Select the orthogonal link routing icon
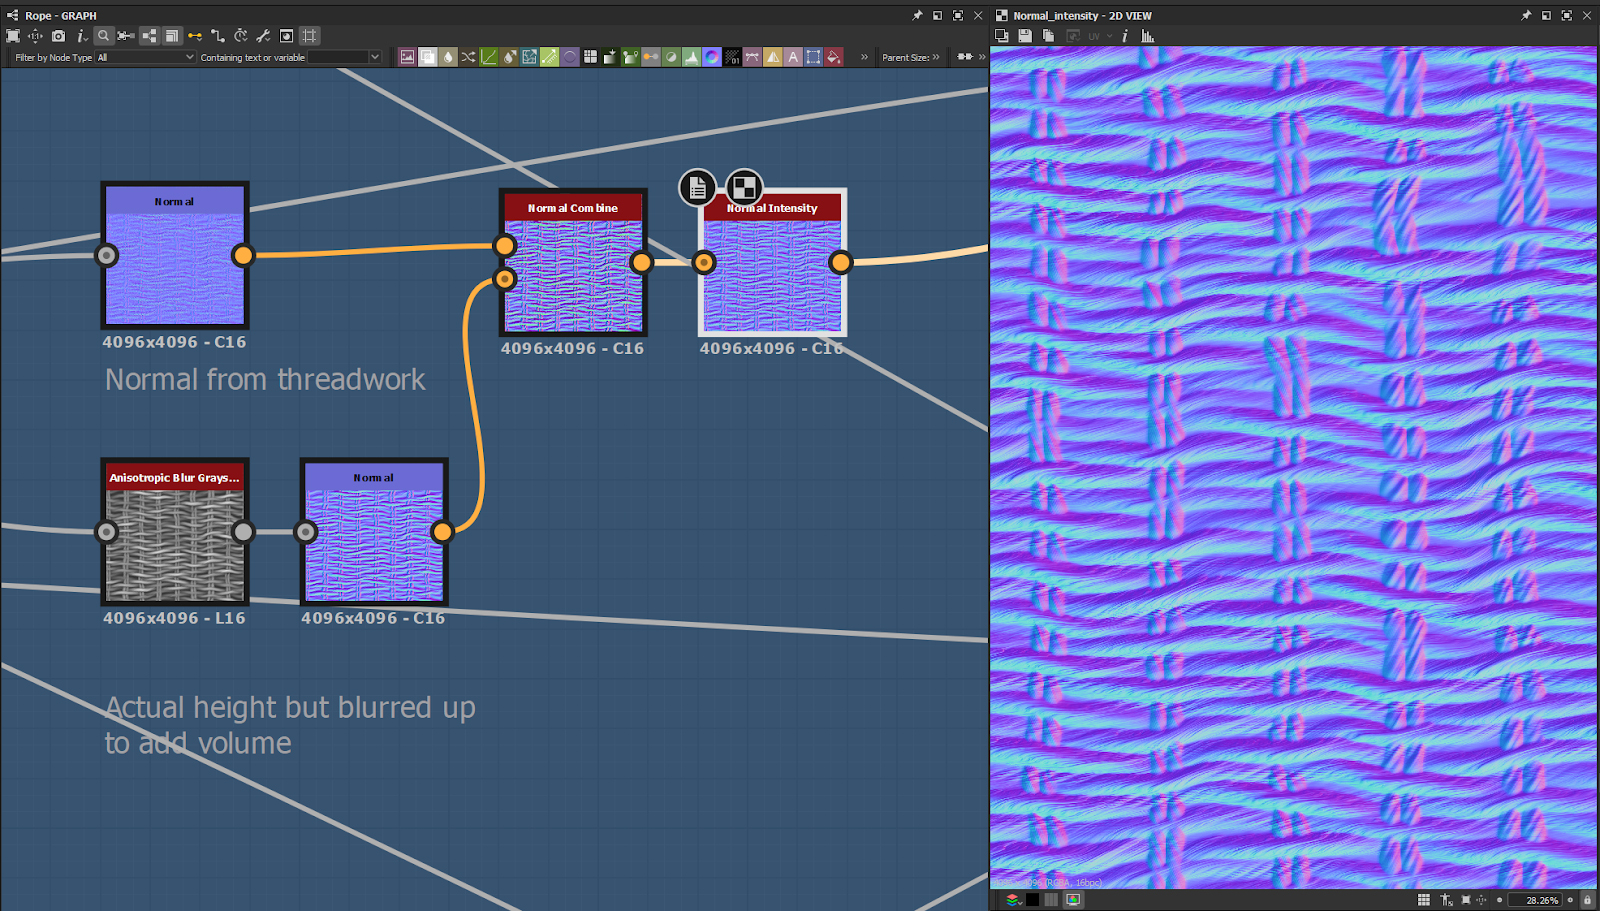The height and width of the screenshot is (911, 1600). [218, 36]
